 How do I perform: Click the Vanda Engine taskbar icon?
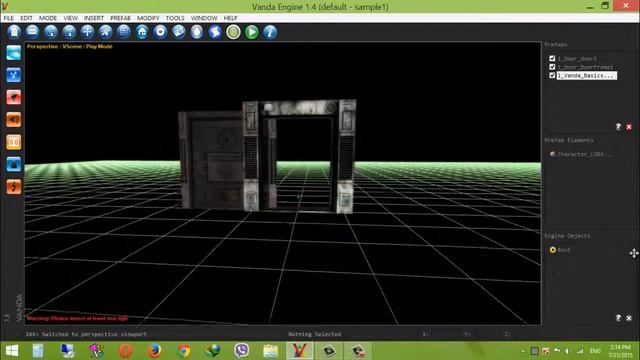[299, 351]
